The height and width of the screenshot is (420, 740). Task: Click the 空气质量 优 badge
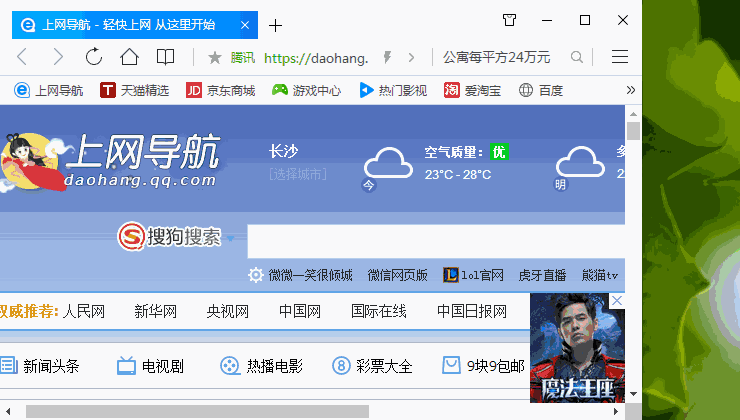point(499,152)
